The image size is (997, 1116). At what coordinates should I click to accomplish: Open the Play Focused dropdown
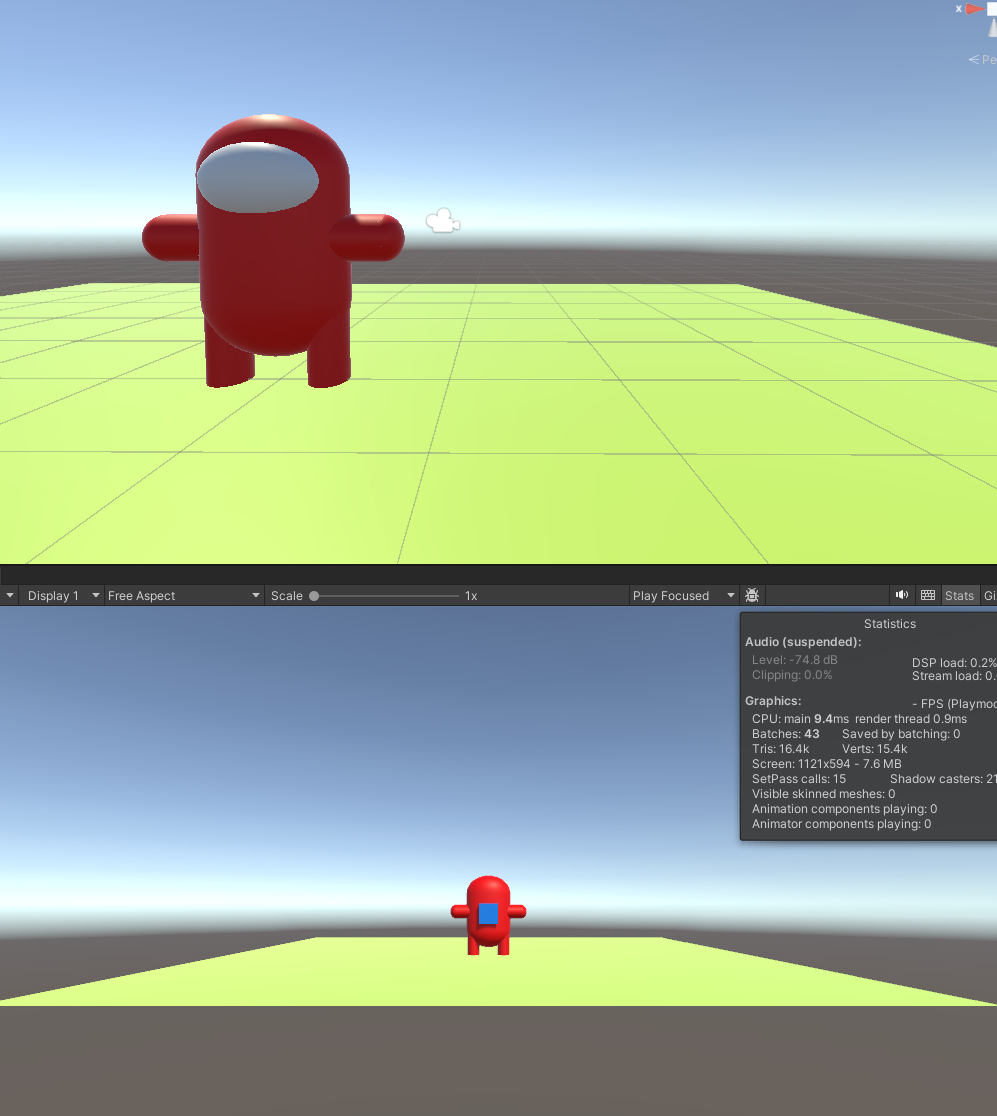click(683, 596)
